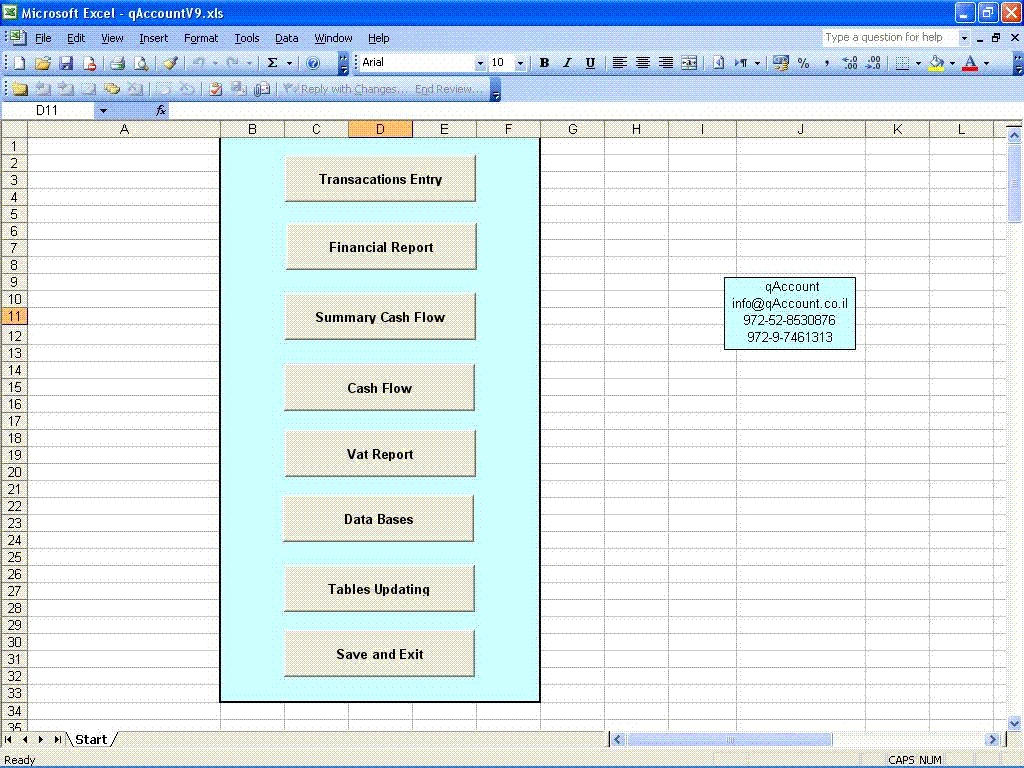Print the worksheet
Screen dimensions: 1024x768
pos(118,63)
